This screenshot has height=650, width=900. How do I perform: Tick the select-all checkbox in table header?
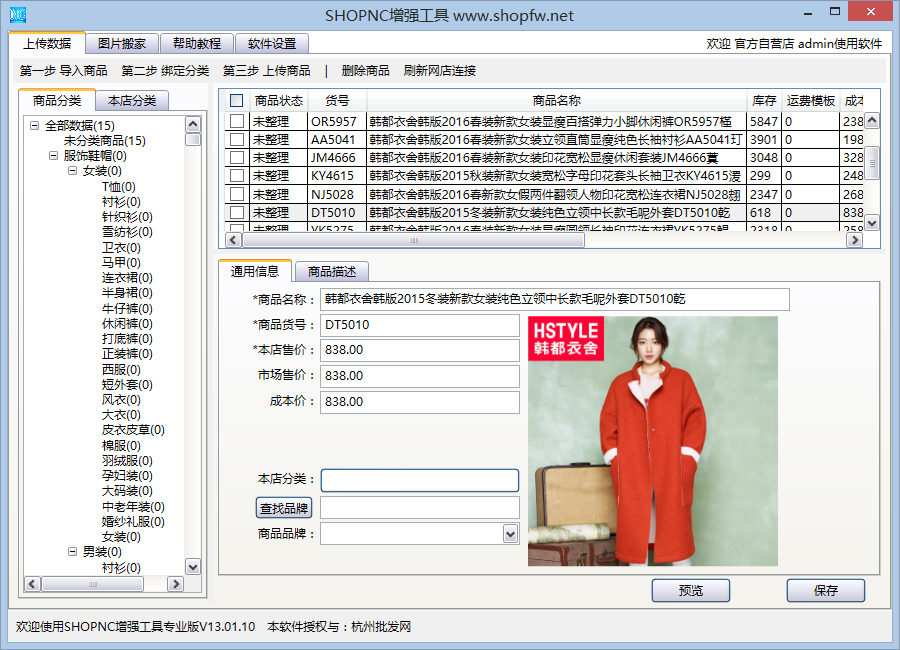click(x=236, y=100)
